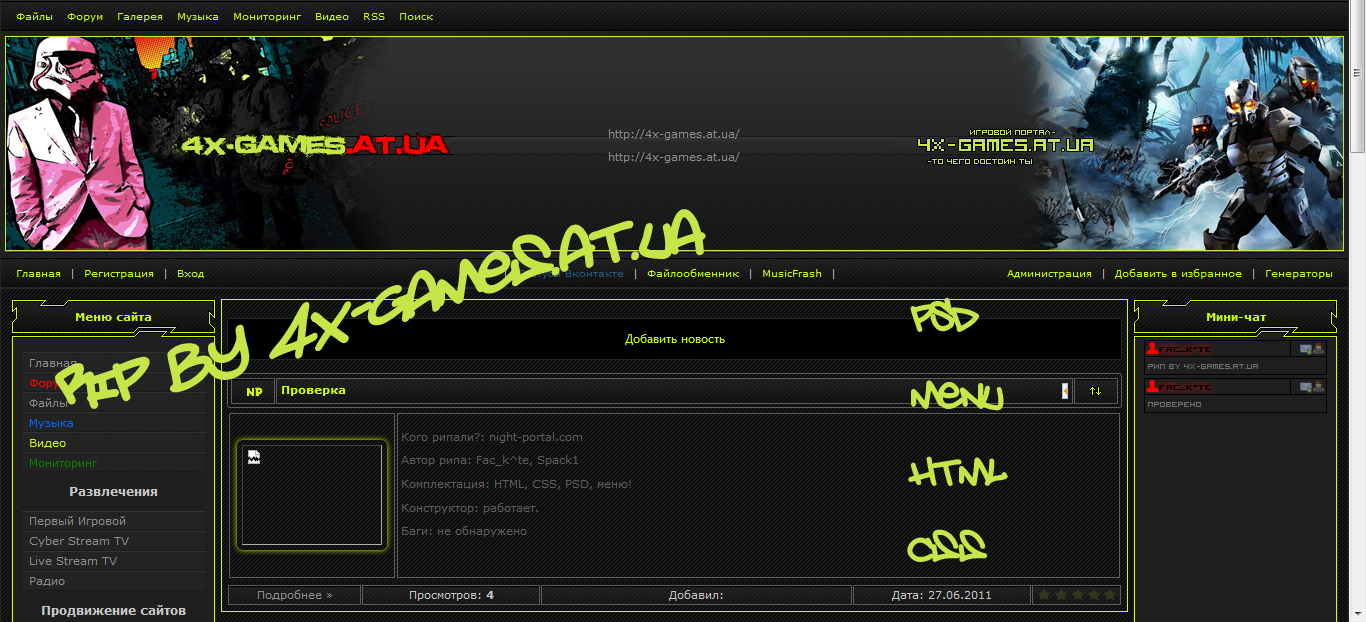Click the red user icon in first chat message

(1153, 348)
